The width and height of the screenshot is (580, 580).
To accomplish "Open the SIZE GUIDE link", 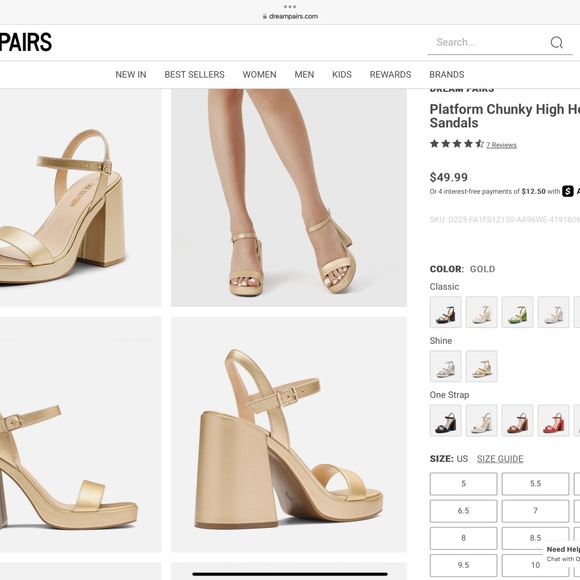I will (x=500, y=459).
